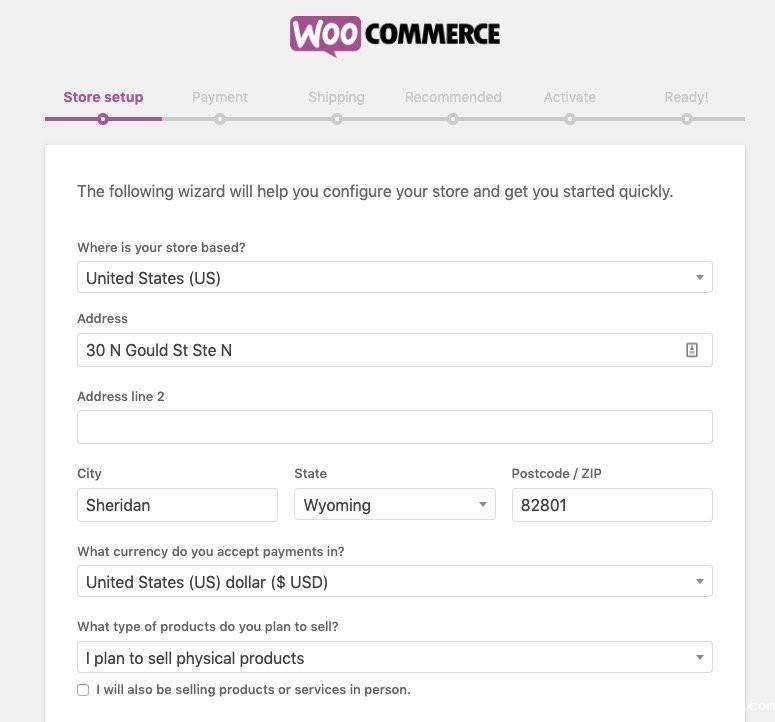
Task: Expand the product type dropdown
Action: coord(394,658)
